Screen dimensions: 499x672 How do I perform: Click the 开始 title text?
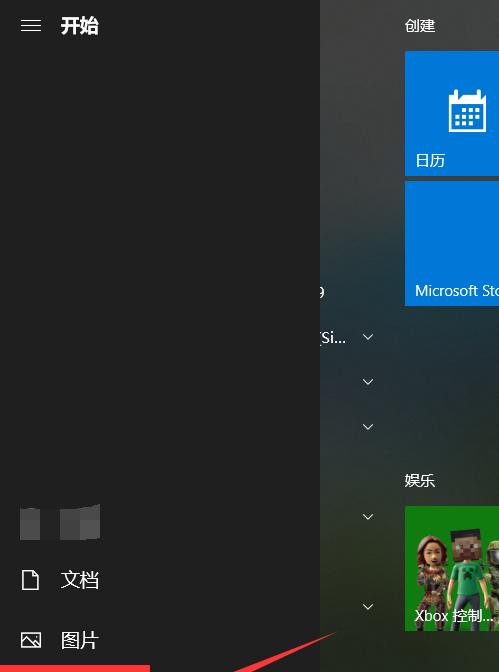[x=80, y=26]
